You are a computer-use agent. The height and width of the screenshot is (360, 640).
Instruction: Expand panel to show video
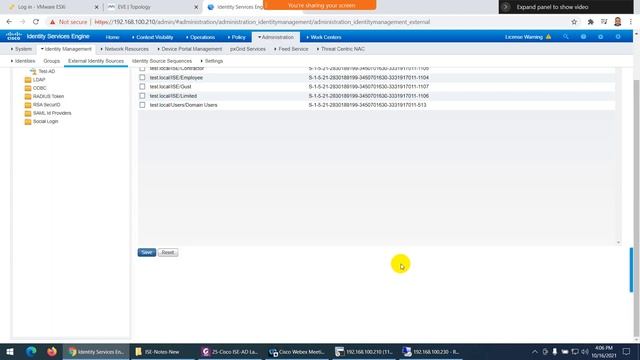(566, 7)
